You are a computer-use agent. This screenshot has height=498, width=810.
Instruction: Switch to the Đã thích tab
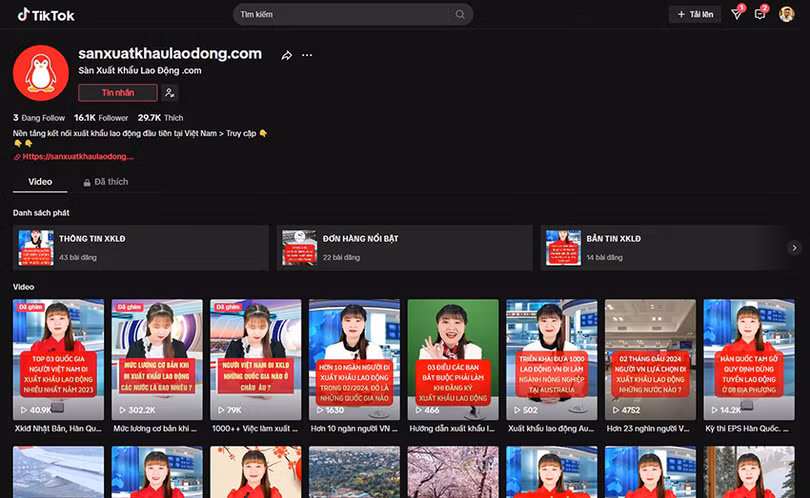coord(104,182)
